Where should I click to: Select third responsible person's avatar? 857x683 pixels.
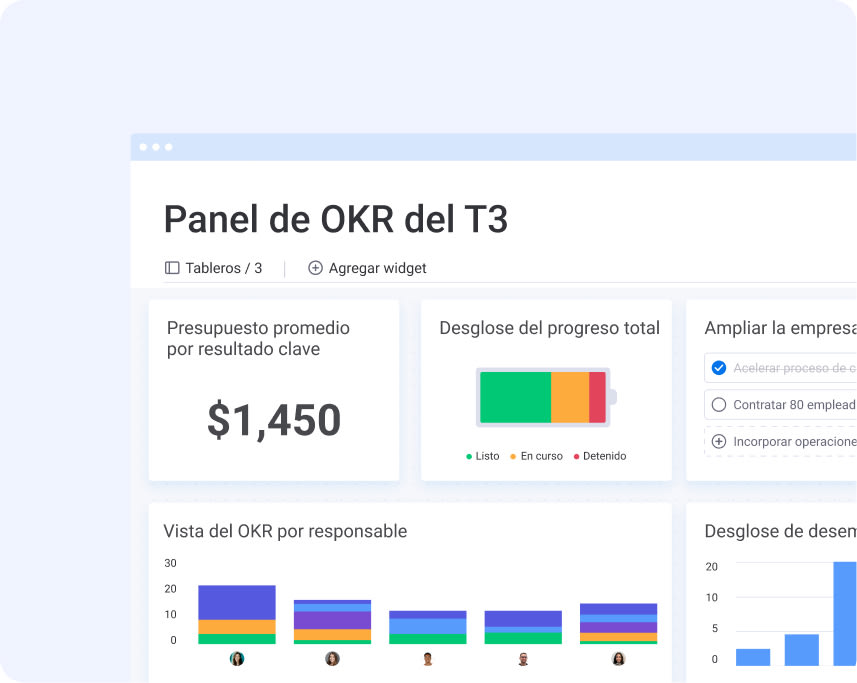click(427, 658)
